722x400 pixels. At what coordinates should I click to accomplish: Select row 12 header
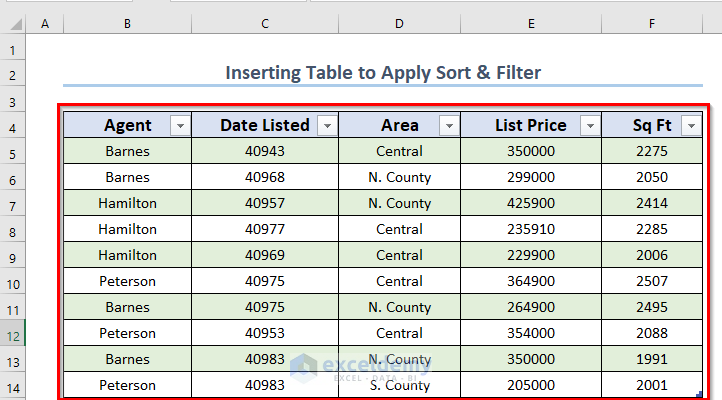13,333
